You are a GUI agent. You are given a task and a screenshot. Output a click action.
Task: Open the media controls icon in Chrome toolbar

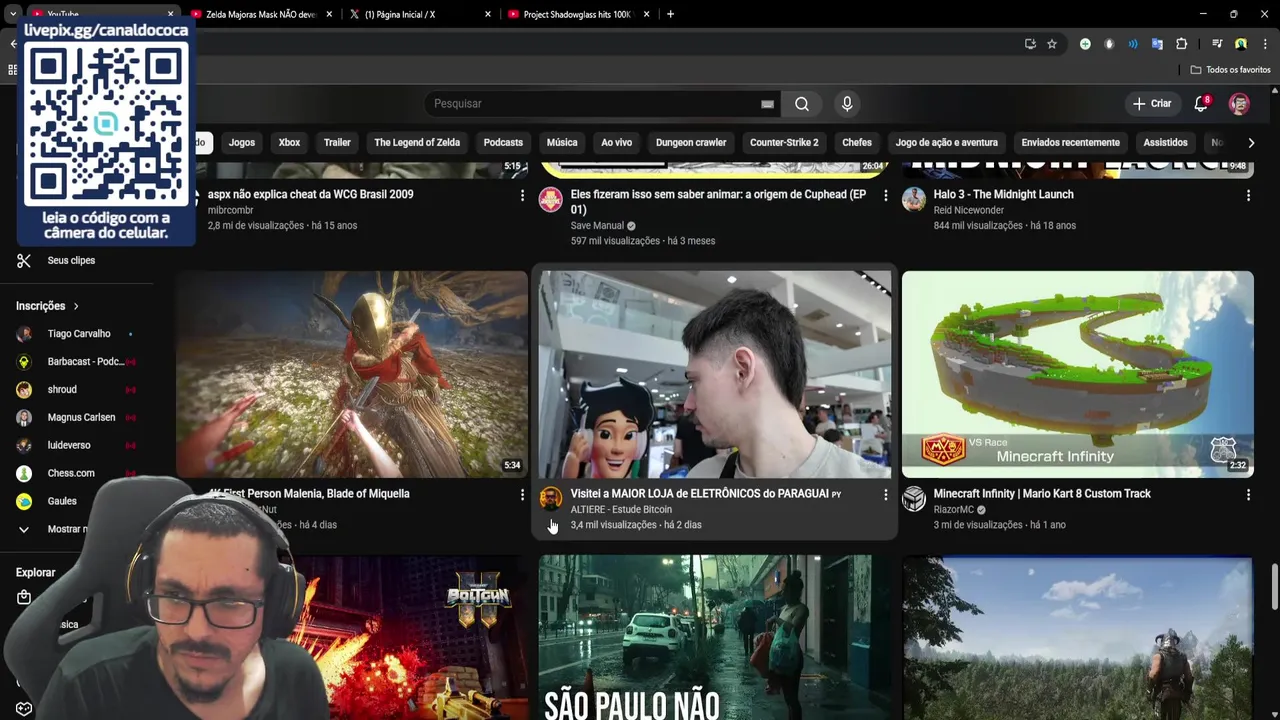[x=1217, y=44]
